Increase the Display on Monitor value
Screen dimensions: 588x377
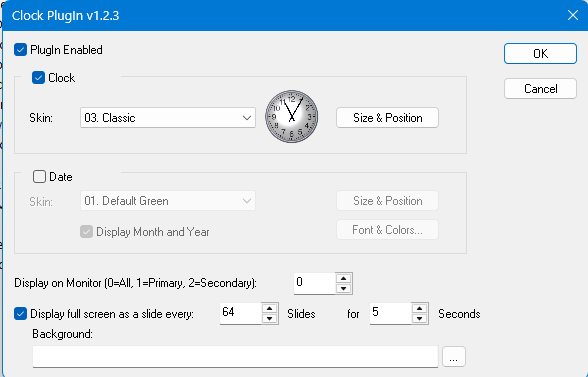click(344, 278)
